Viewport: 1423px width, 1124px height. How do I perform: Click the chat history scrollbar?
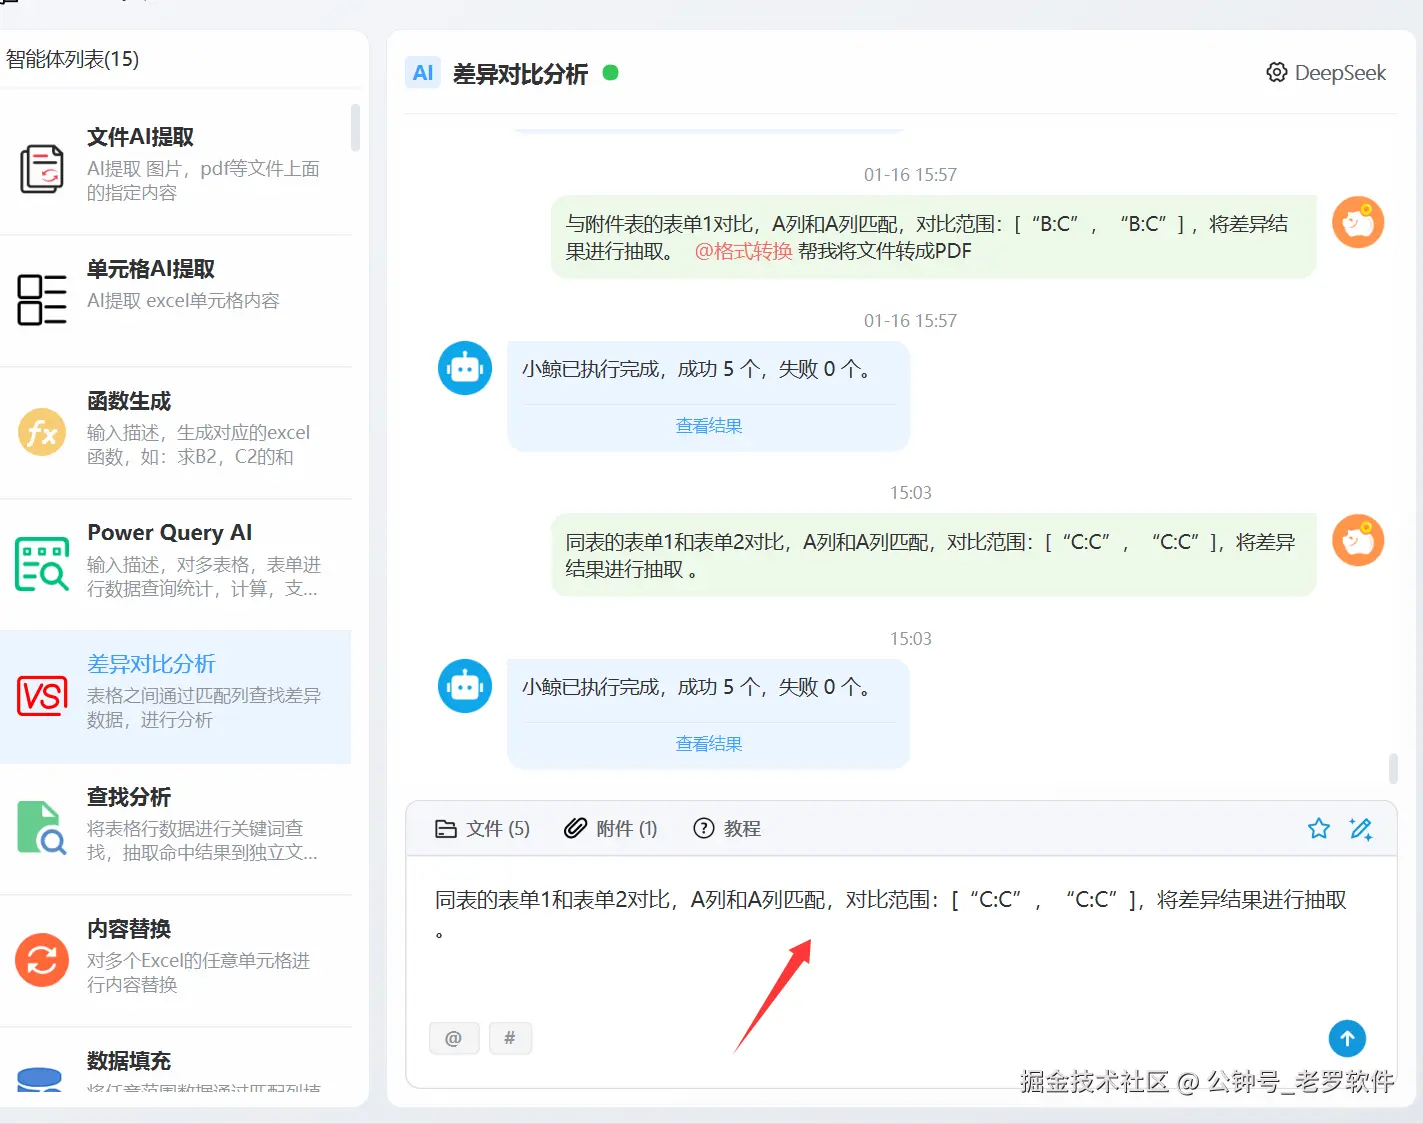click(x=1393, y=768)
